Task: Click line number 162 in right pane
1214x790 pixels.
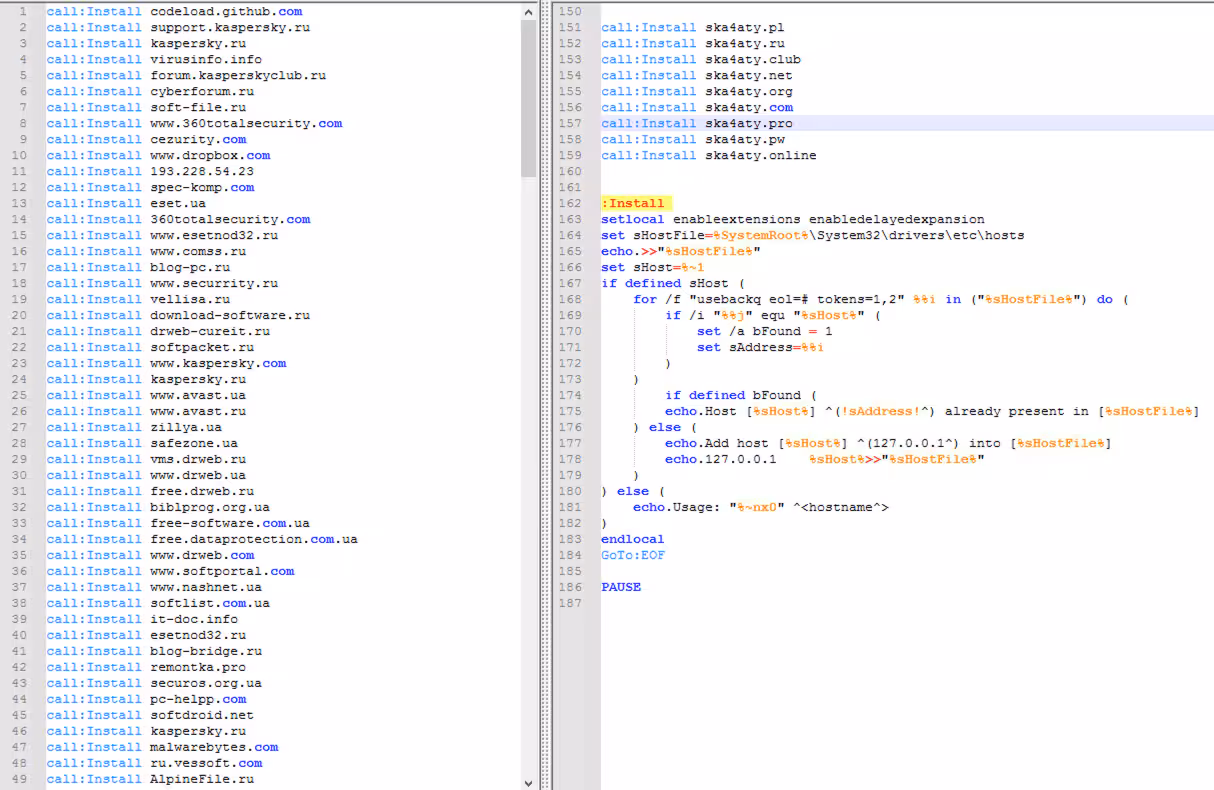Action: pyautogui.click(x=570, y=203)
